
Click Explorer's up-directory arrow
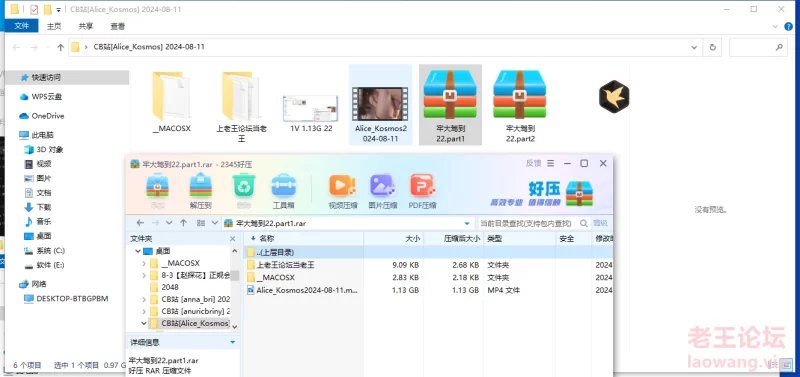tap(60, 47)
